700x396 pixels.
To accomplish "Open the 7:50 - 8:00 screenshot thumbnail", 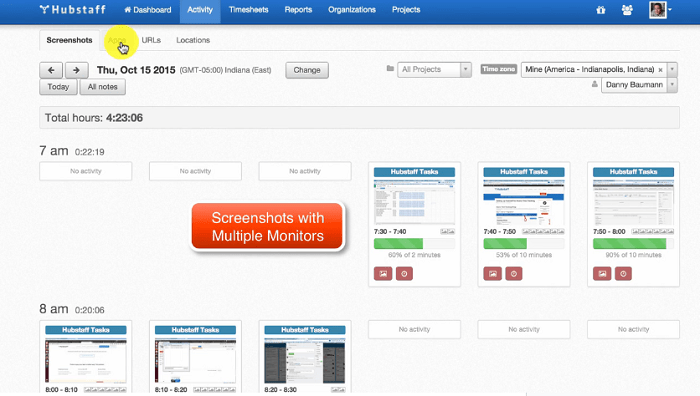I will [x=633, y=202].
